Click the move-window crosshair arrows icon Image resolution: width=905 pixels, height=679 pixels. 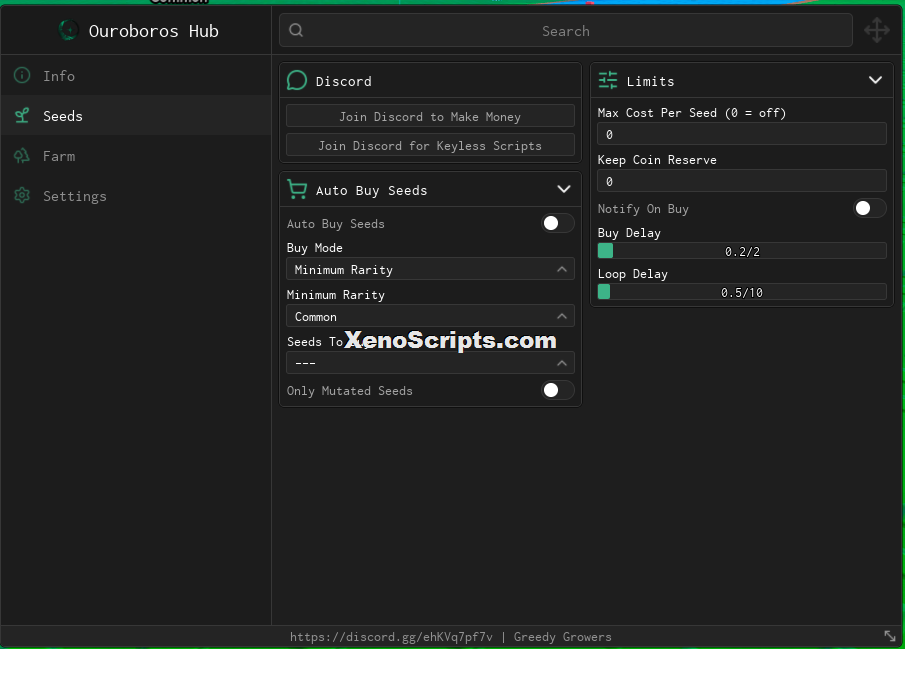coord(877,30)
